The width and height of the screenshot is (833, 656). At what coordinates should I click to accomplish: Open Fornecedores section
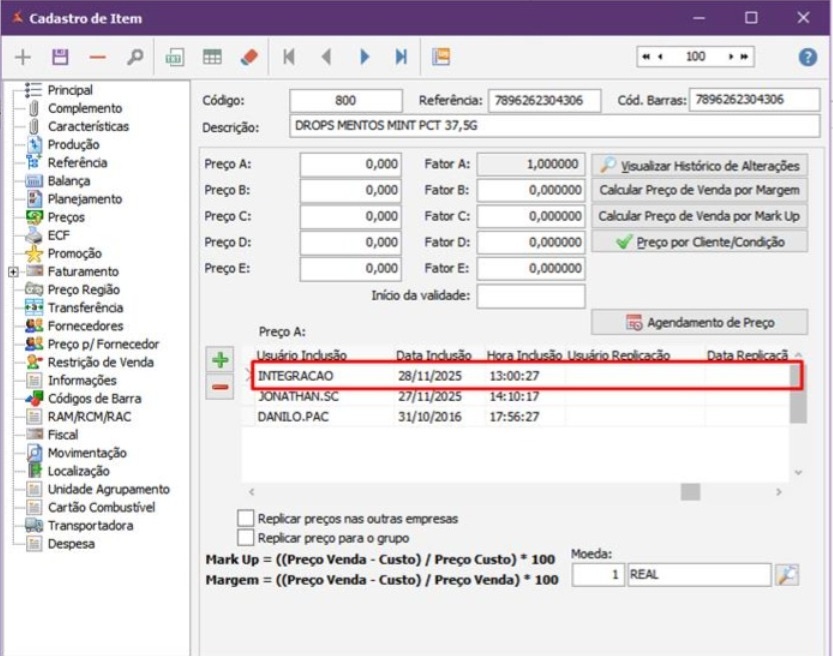point(86,326)
